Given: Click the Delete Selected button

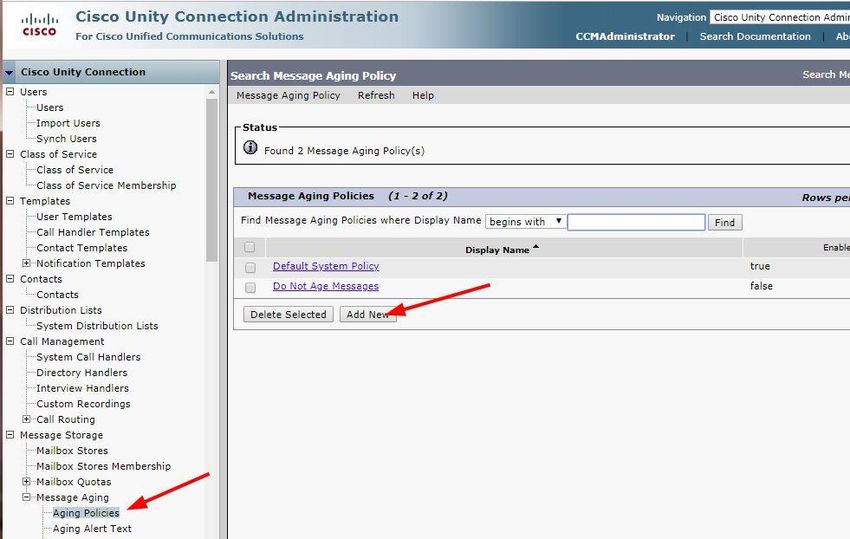Looking at the screenshot, I should point(288,315).
